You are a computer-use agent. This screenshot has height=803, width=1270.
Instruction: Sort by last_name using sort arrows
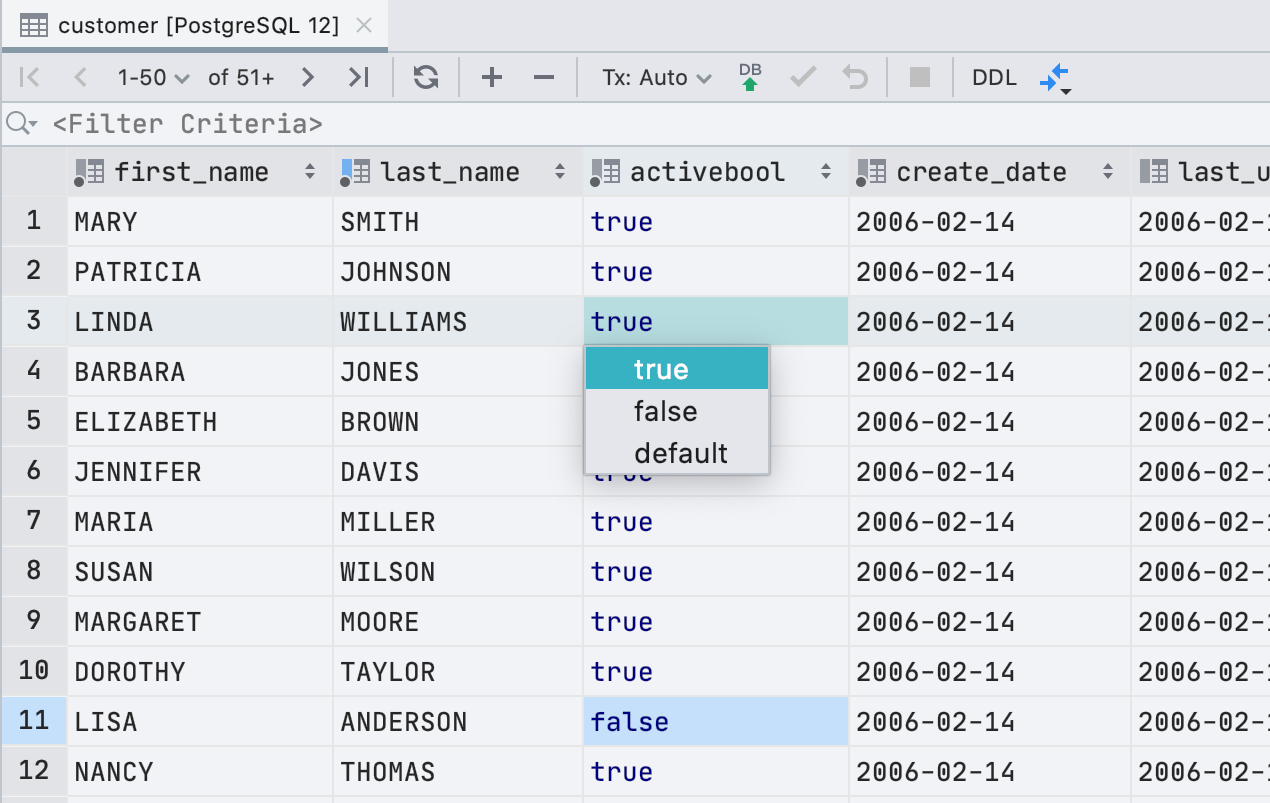coord(560,172)
